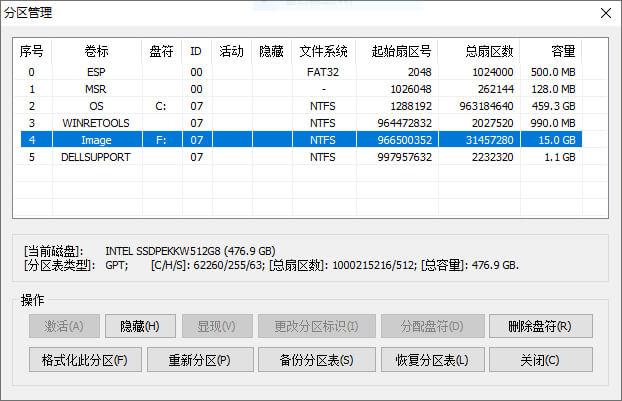
Task: Click total sectors value 2232320
Action: pos(493,157)
